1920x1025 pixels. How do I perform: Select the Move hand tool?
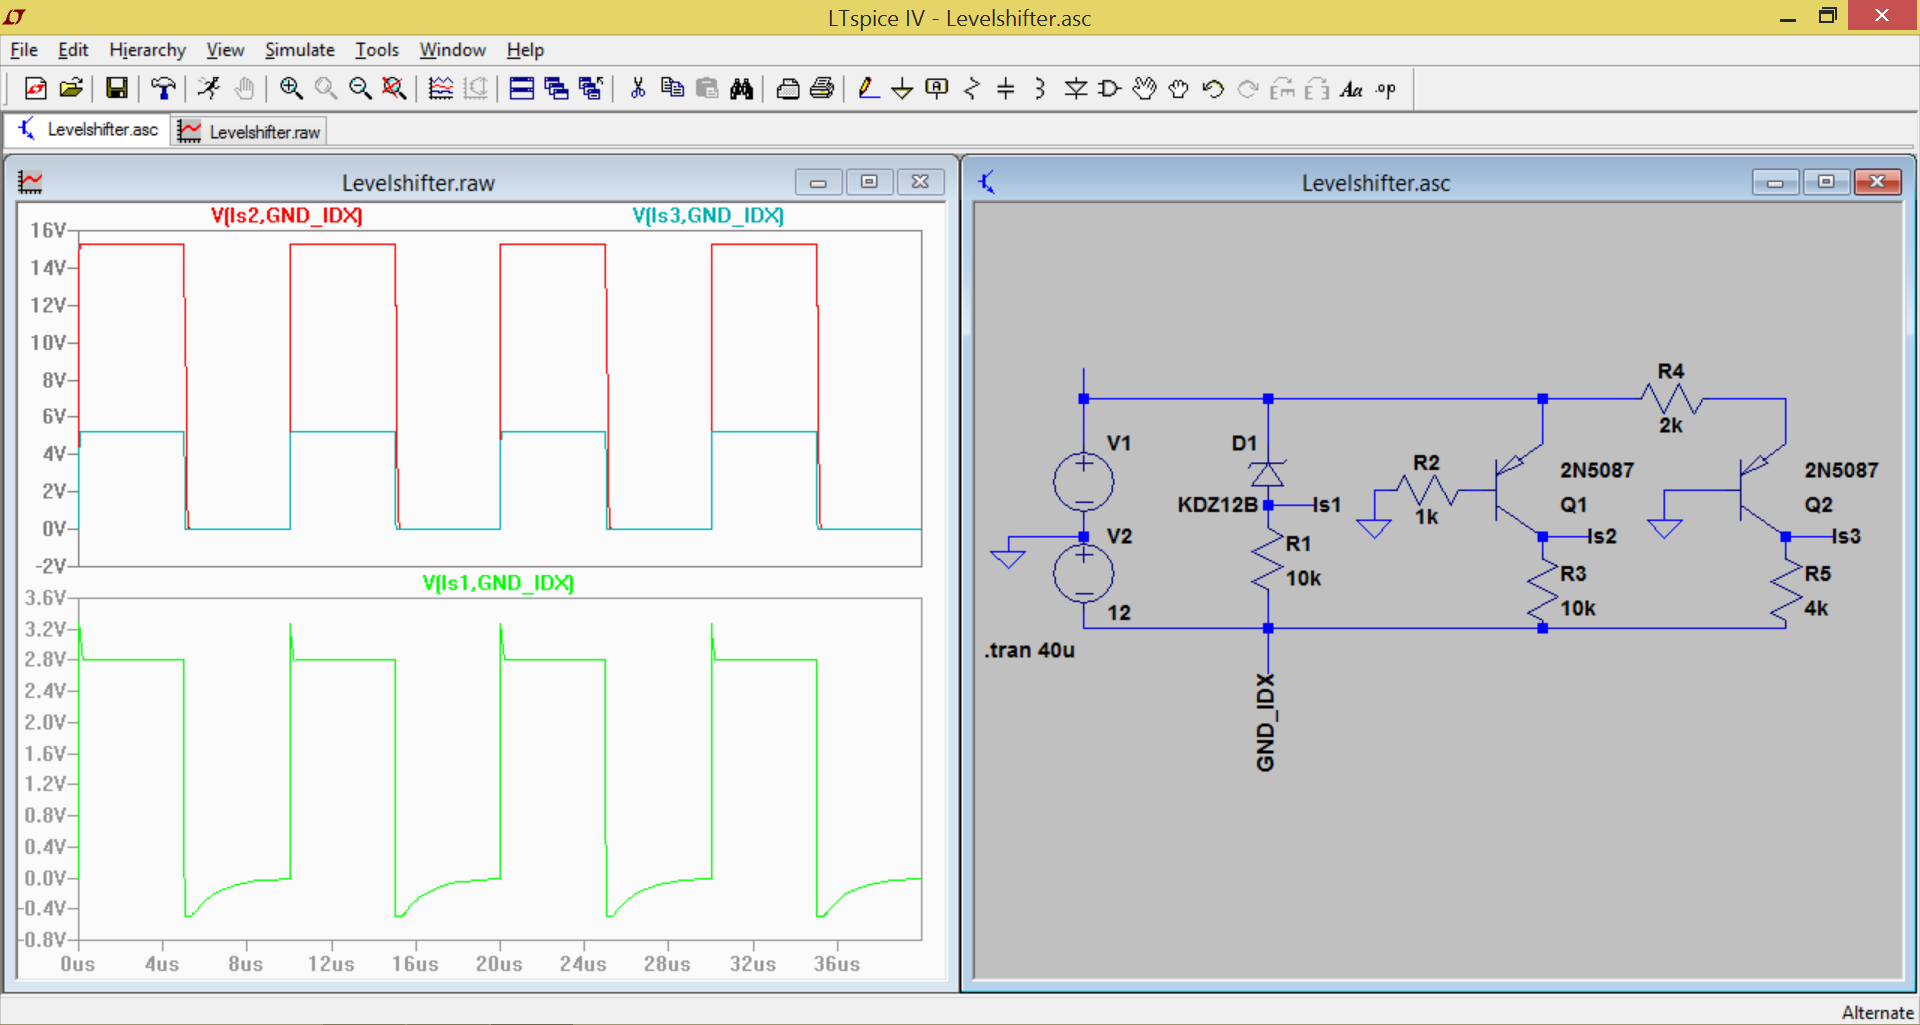coord(1145,89)
